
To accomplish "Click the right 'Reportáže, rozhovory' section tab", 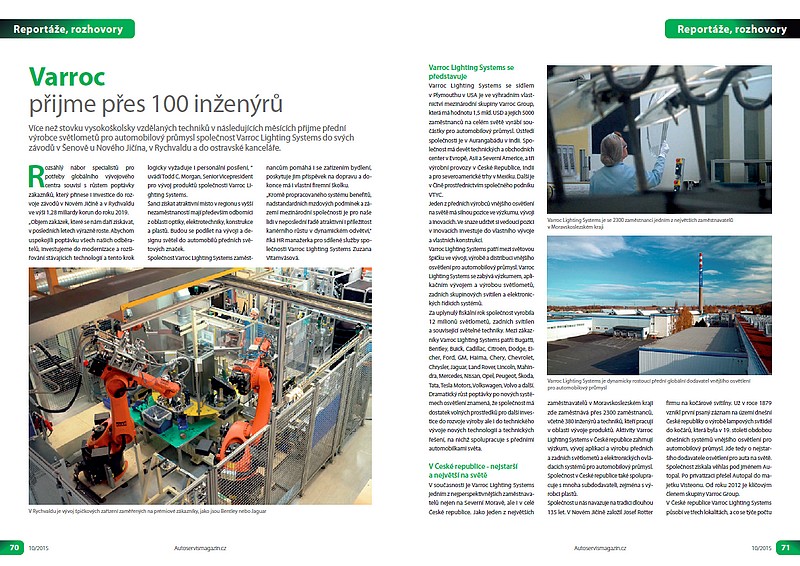I will pos(732,29).
